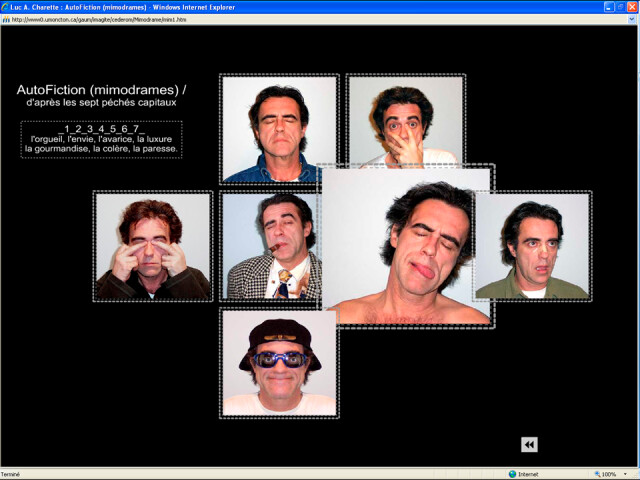
Task: Select number 7 link in the menu
Action: click(x=137, y=130)
